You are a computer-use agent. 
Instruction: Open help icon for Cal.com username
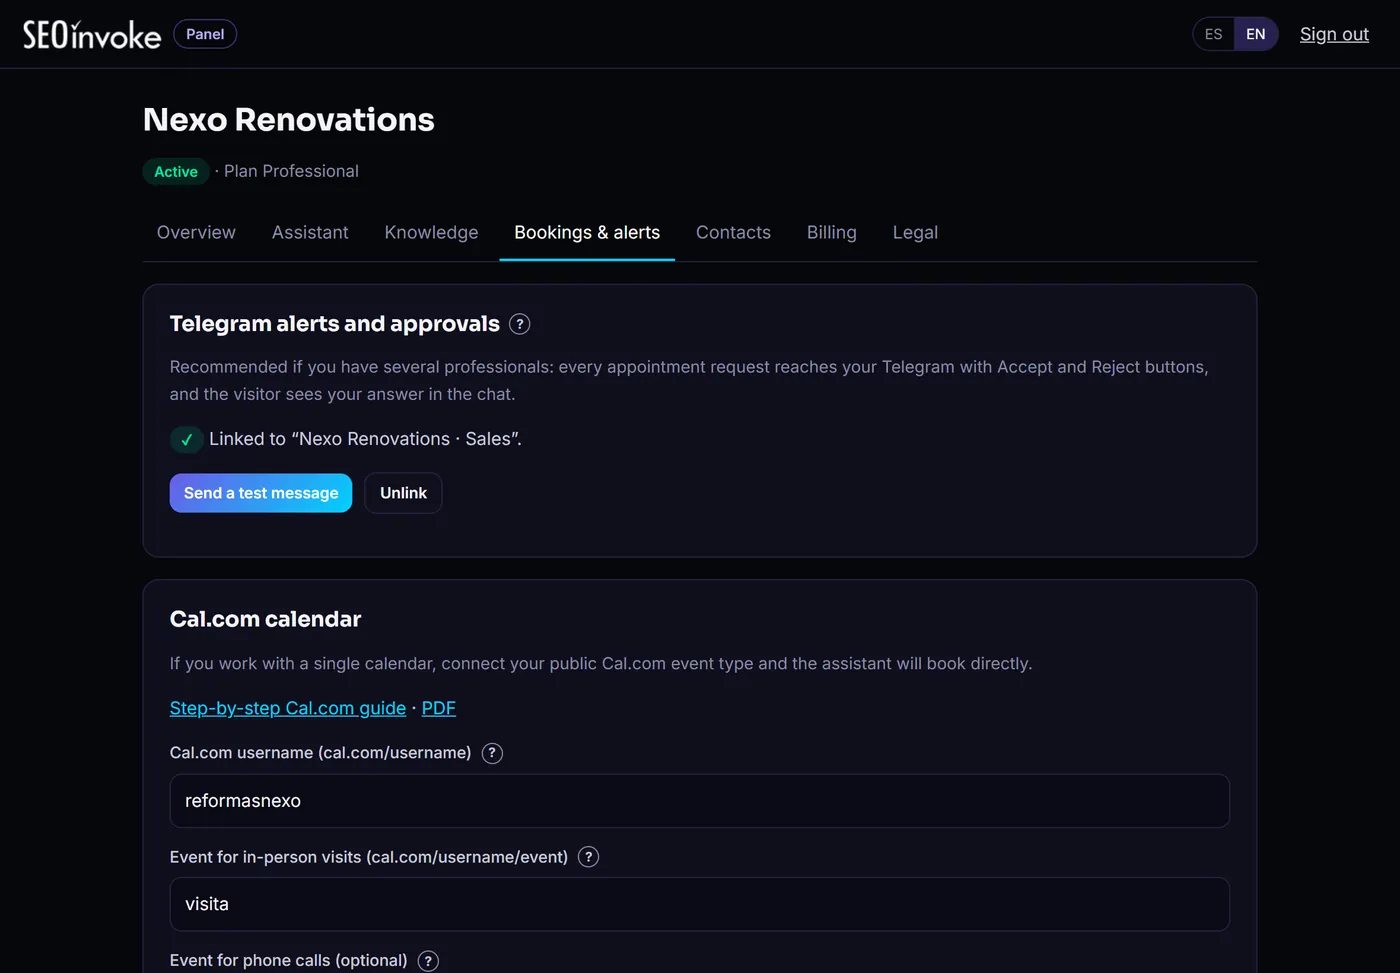pos(492,753)
